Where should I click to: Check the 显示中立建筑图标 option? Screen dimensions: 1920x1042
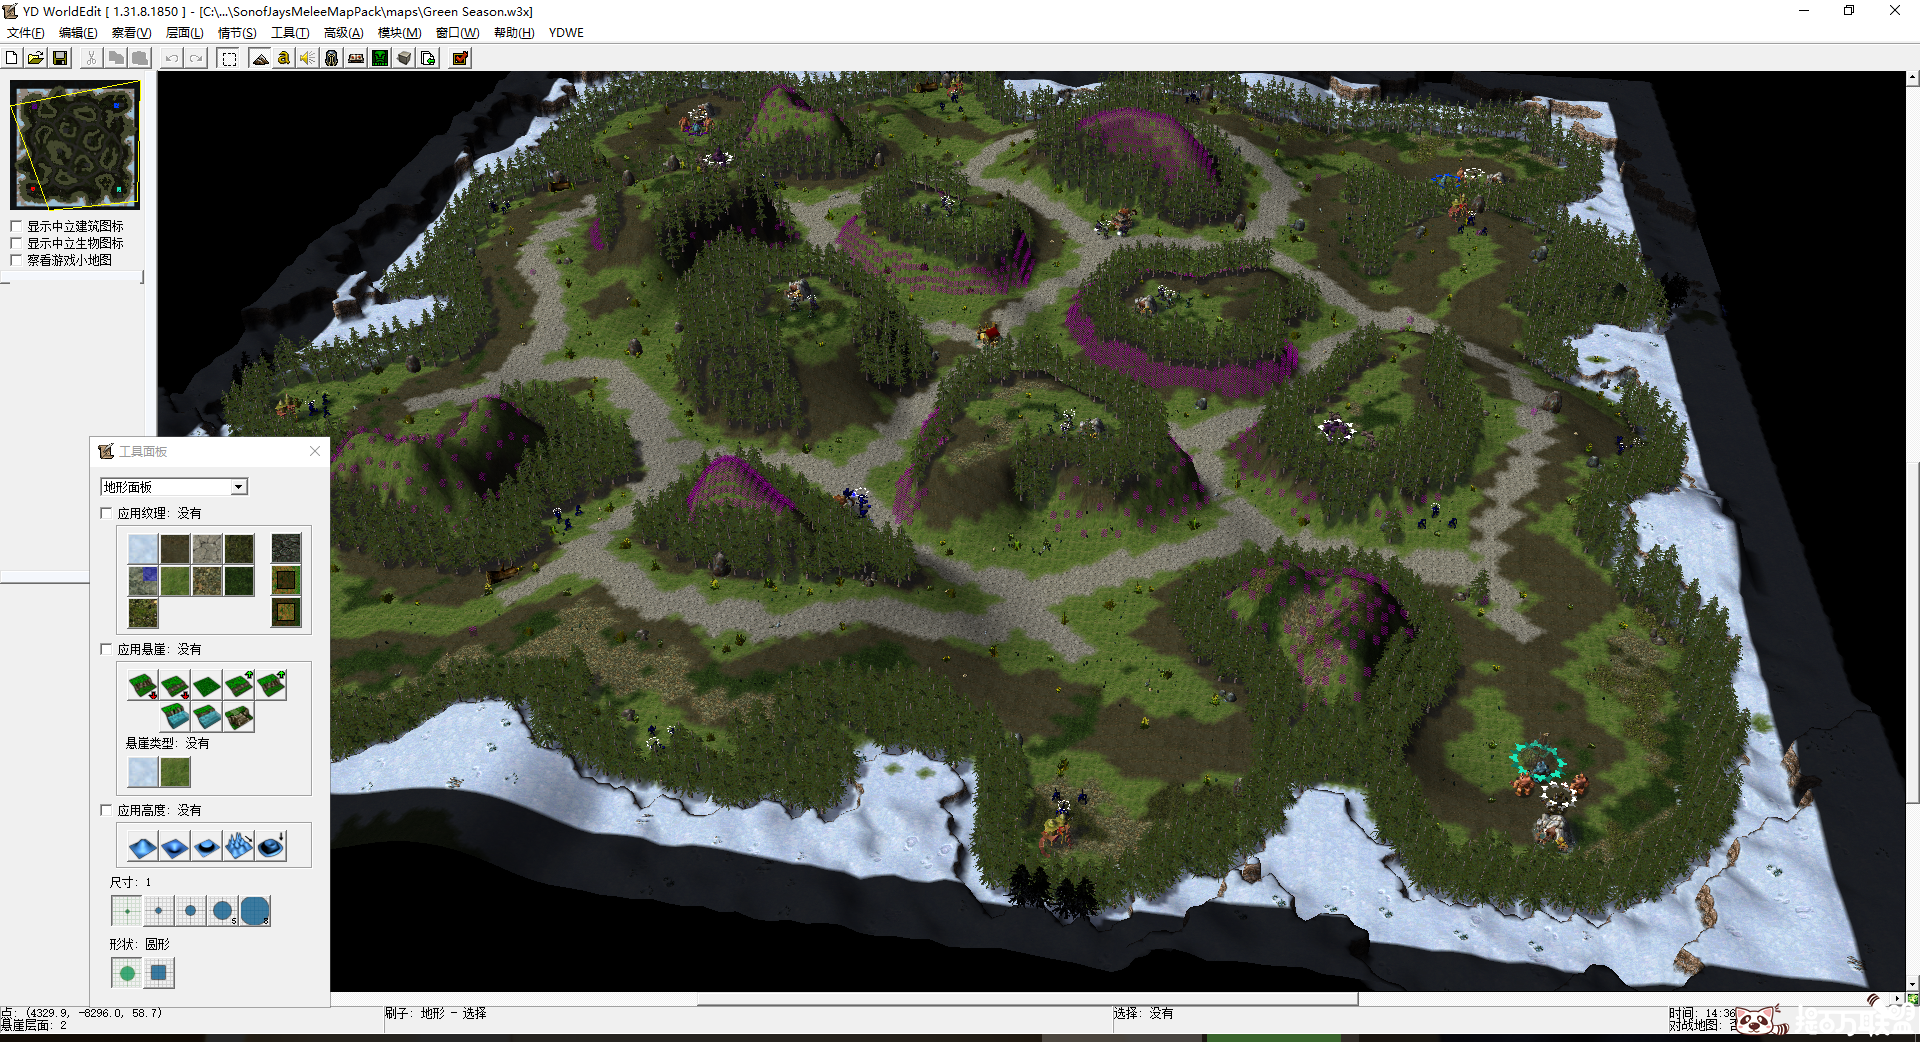coord(16,227)
